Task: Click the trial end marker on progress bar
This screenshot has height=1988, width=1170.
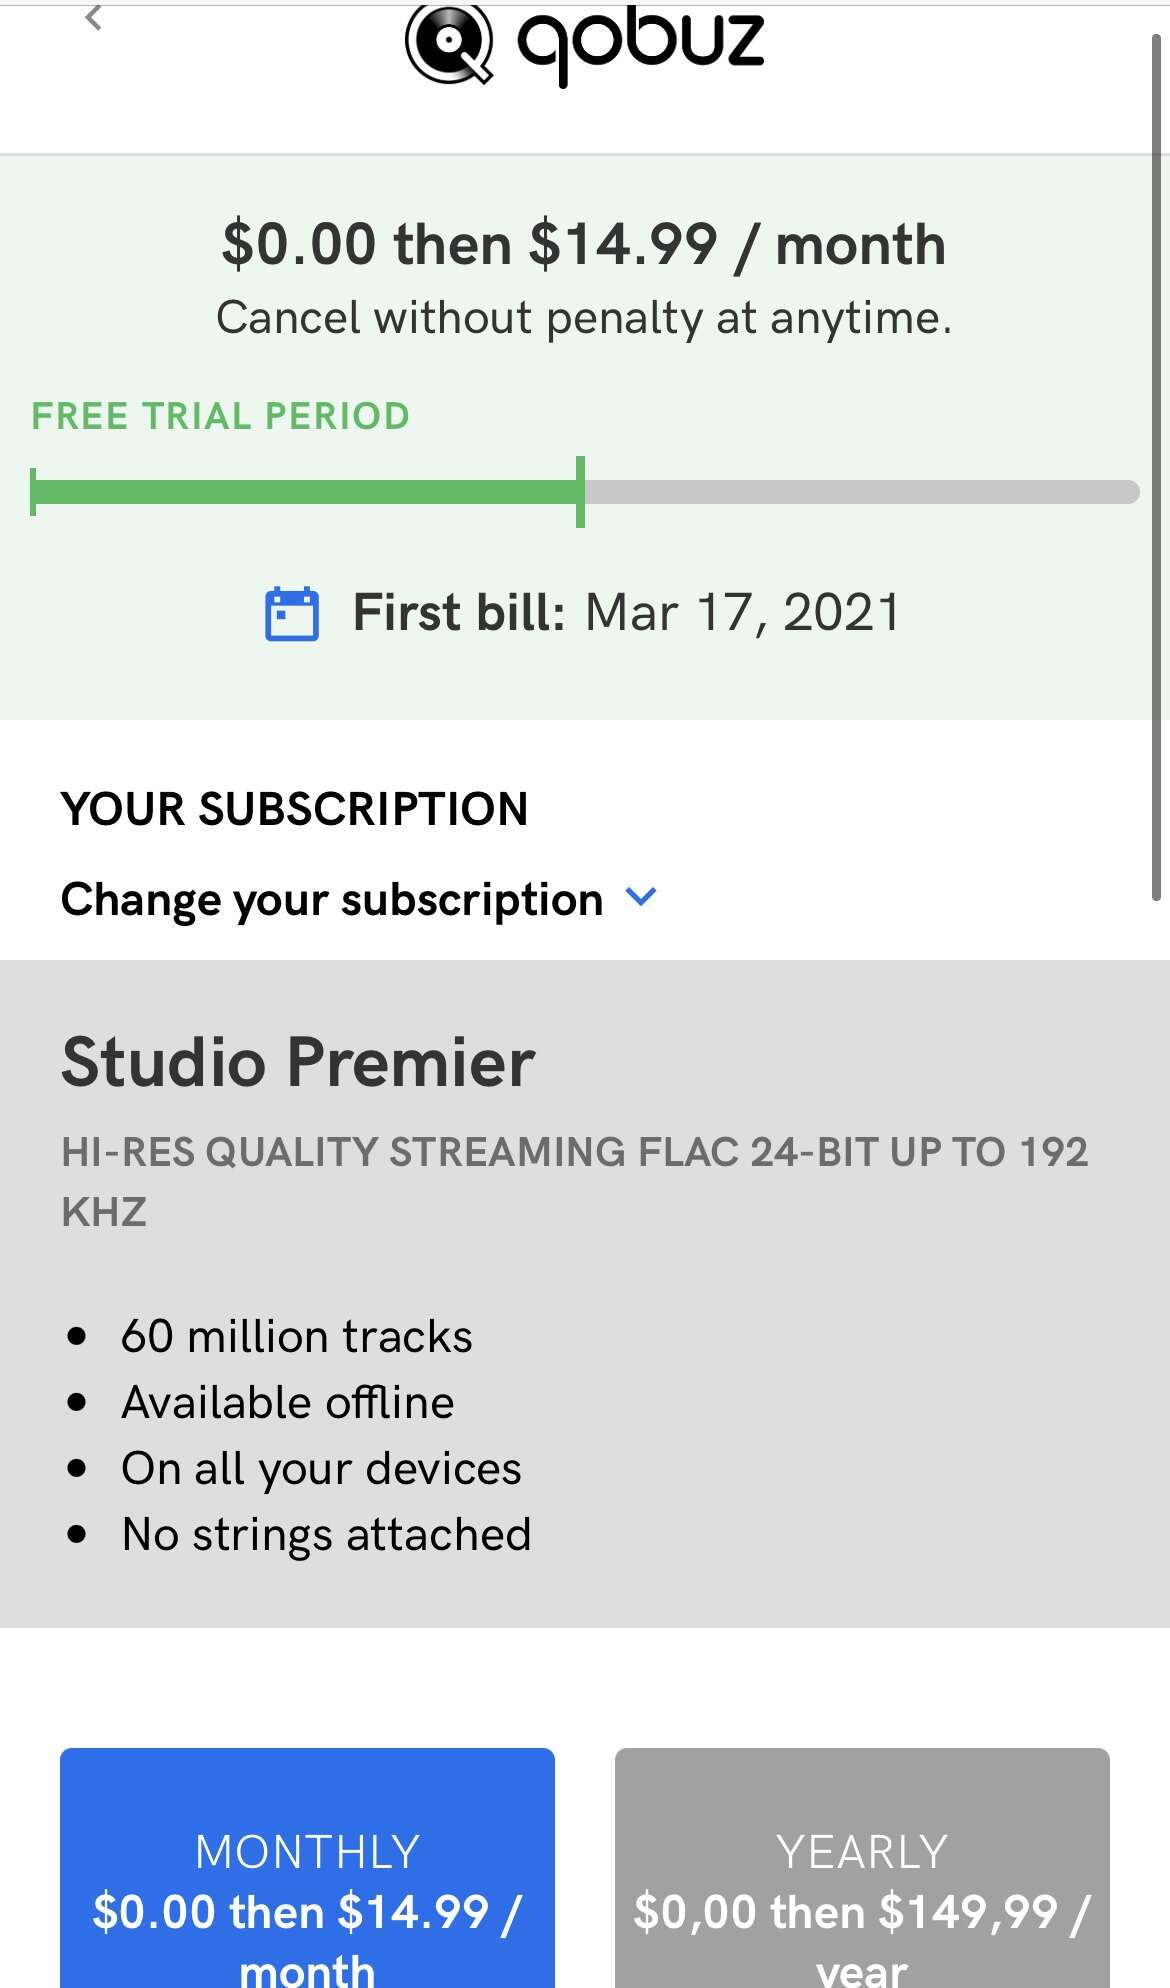Action: pyautogui.click(x=580, y=492)
